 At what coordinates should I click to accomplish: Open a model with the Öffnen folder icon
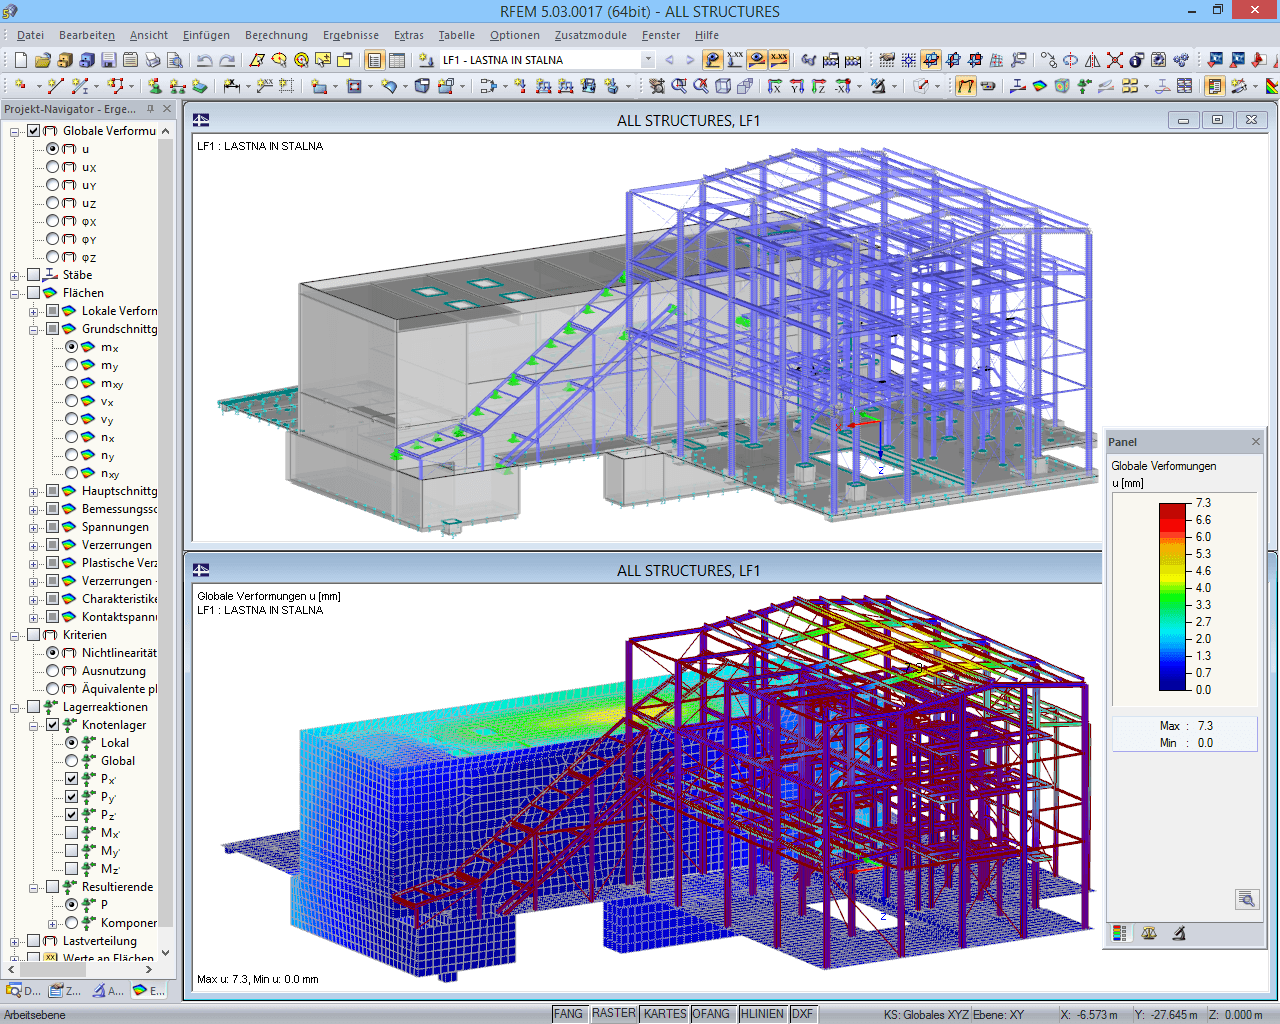42,60
